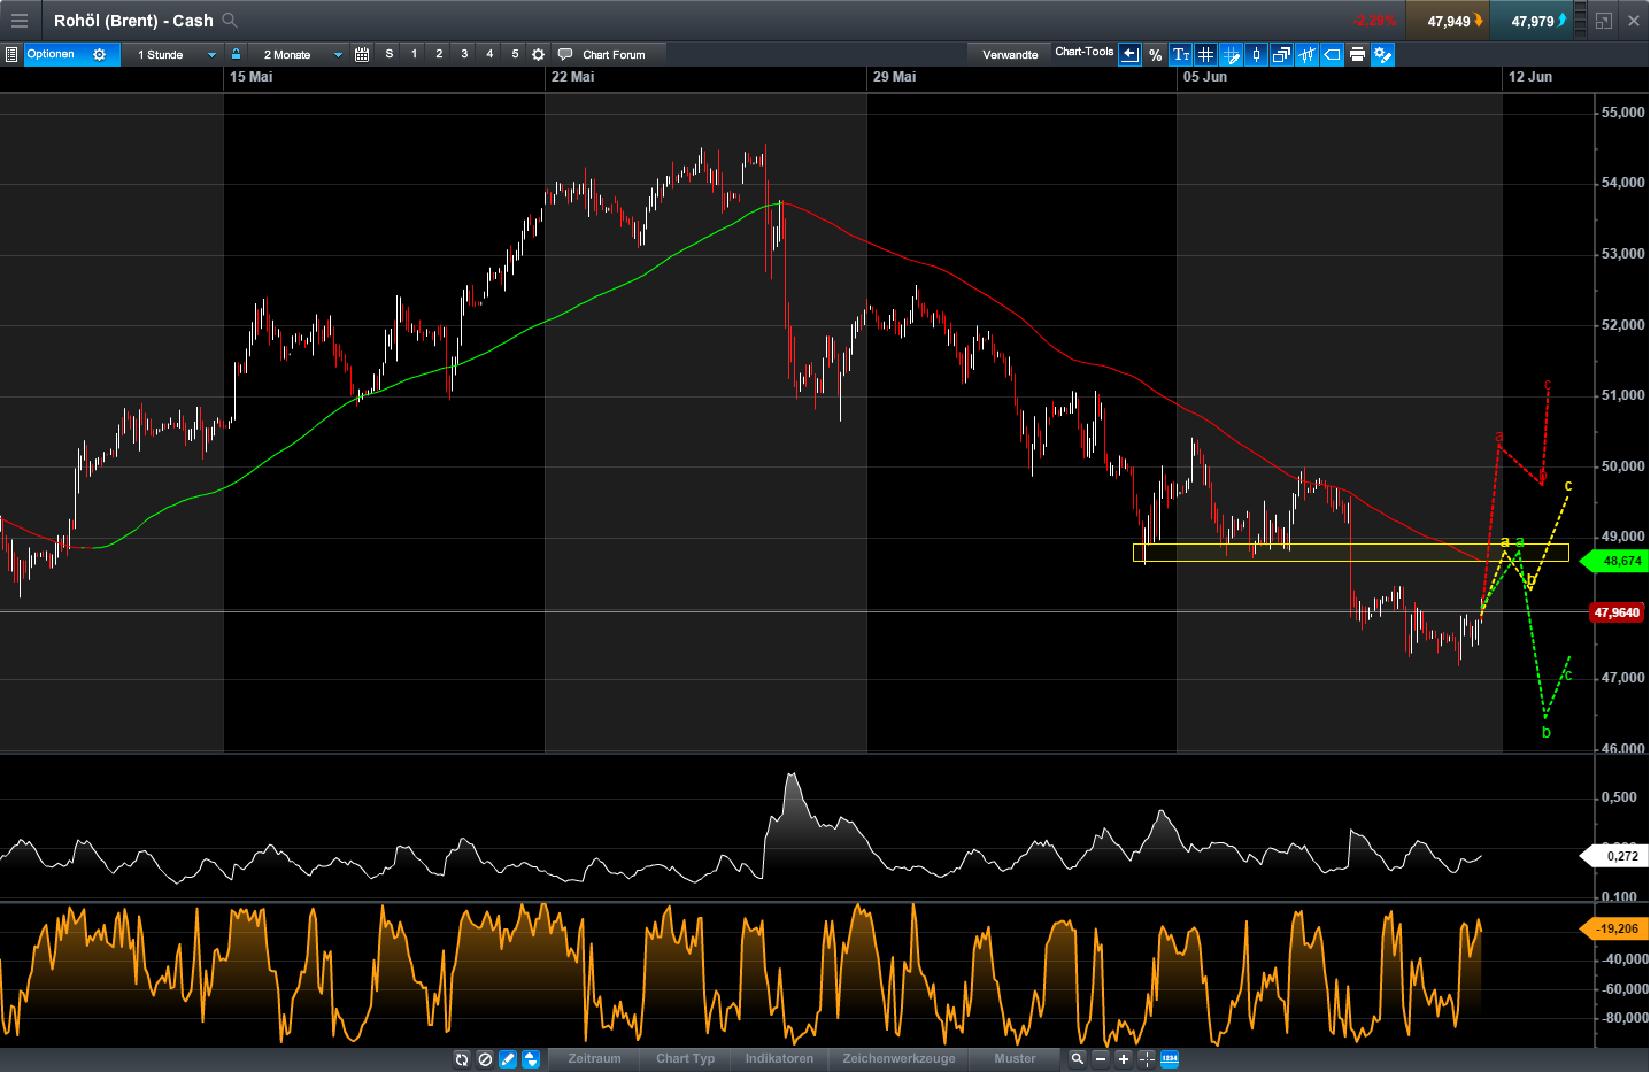Open the Muster menu

click(1014, 1059)
